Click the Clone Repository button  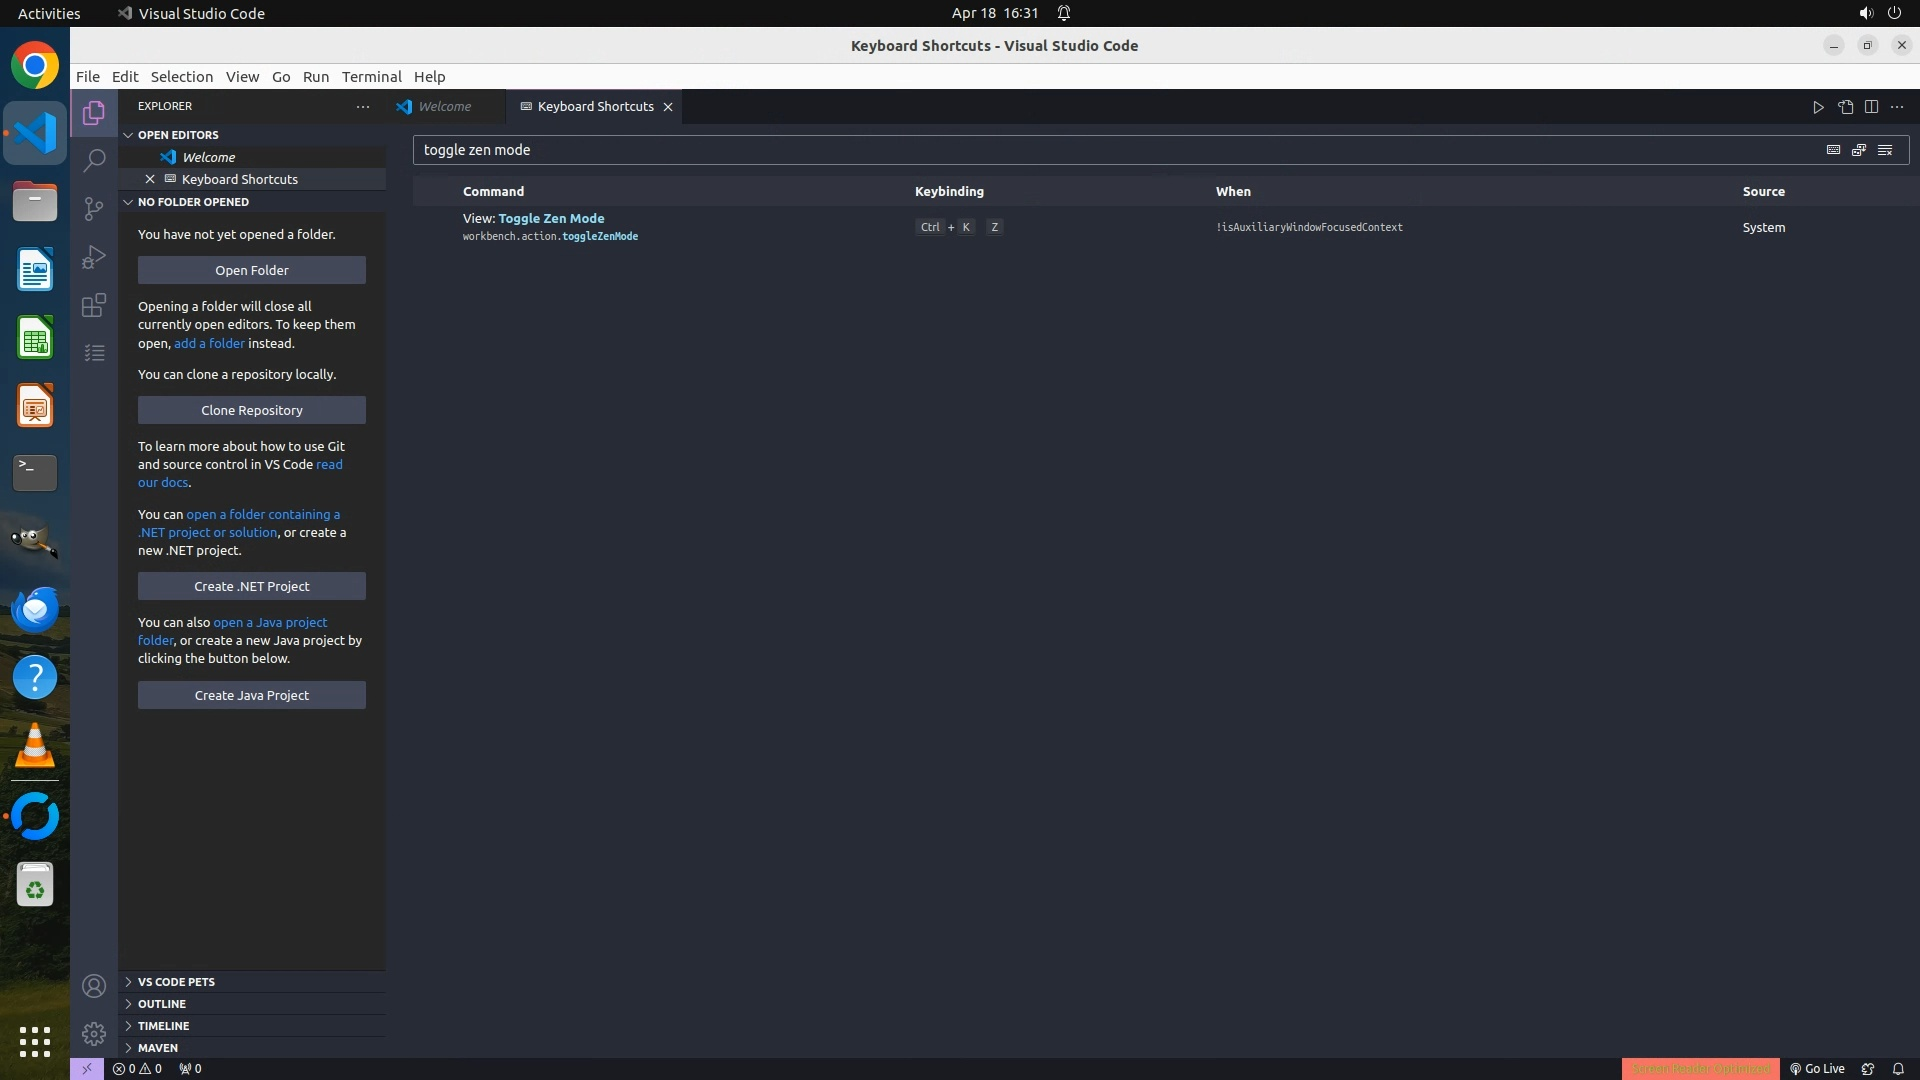(x=252, y=410)
